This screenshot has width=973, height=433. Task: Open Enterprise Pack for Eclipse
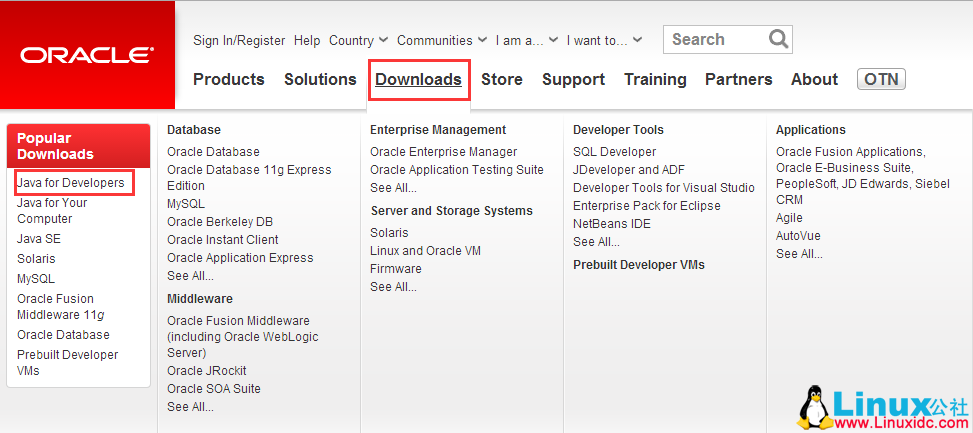pyautogui.click(x=647, y=206)
